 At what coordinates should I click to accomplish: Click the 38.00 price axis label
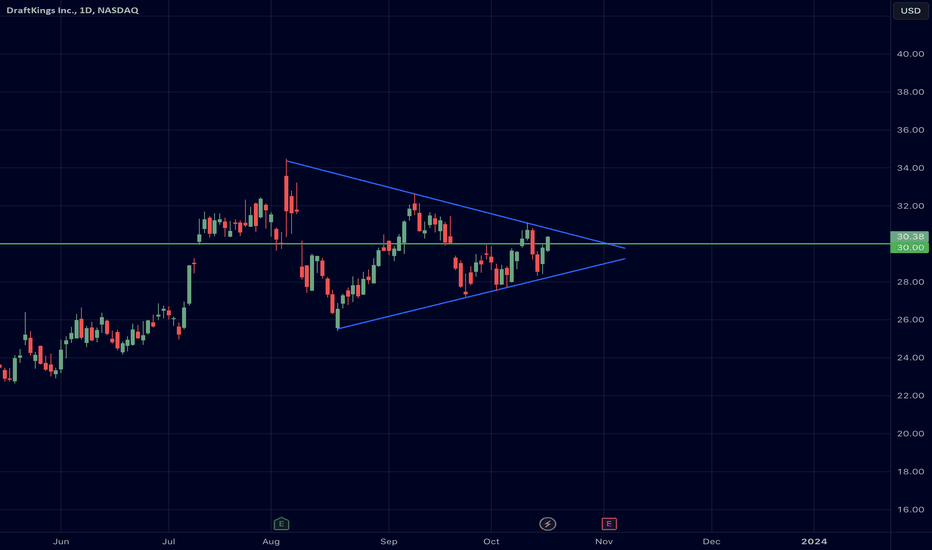pyautogui.click(x=910, y=92)
